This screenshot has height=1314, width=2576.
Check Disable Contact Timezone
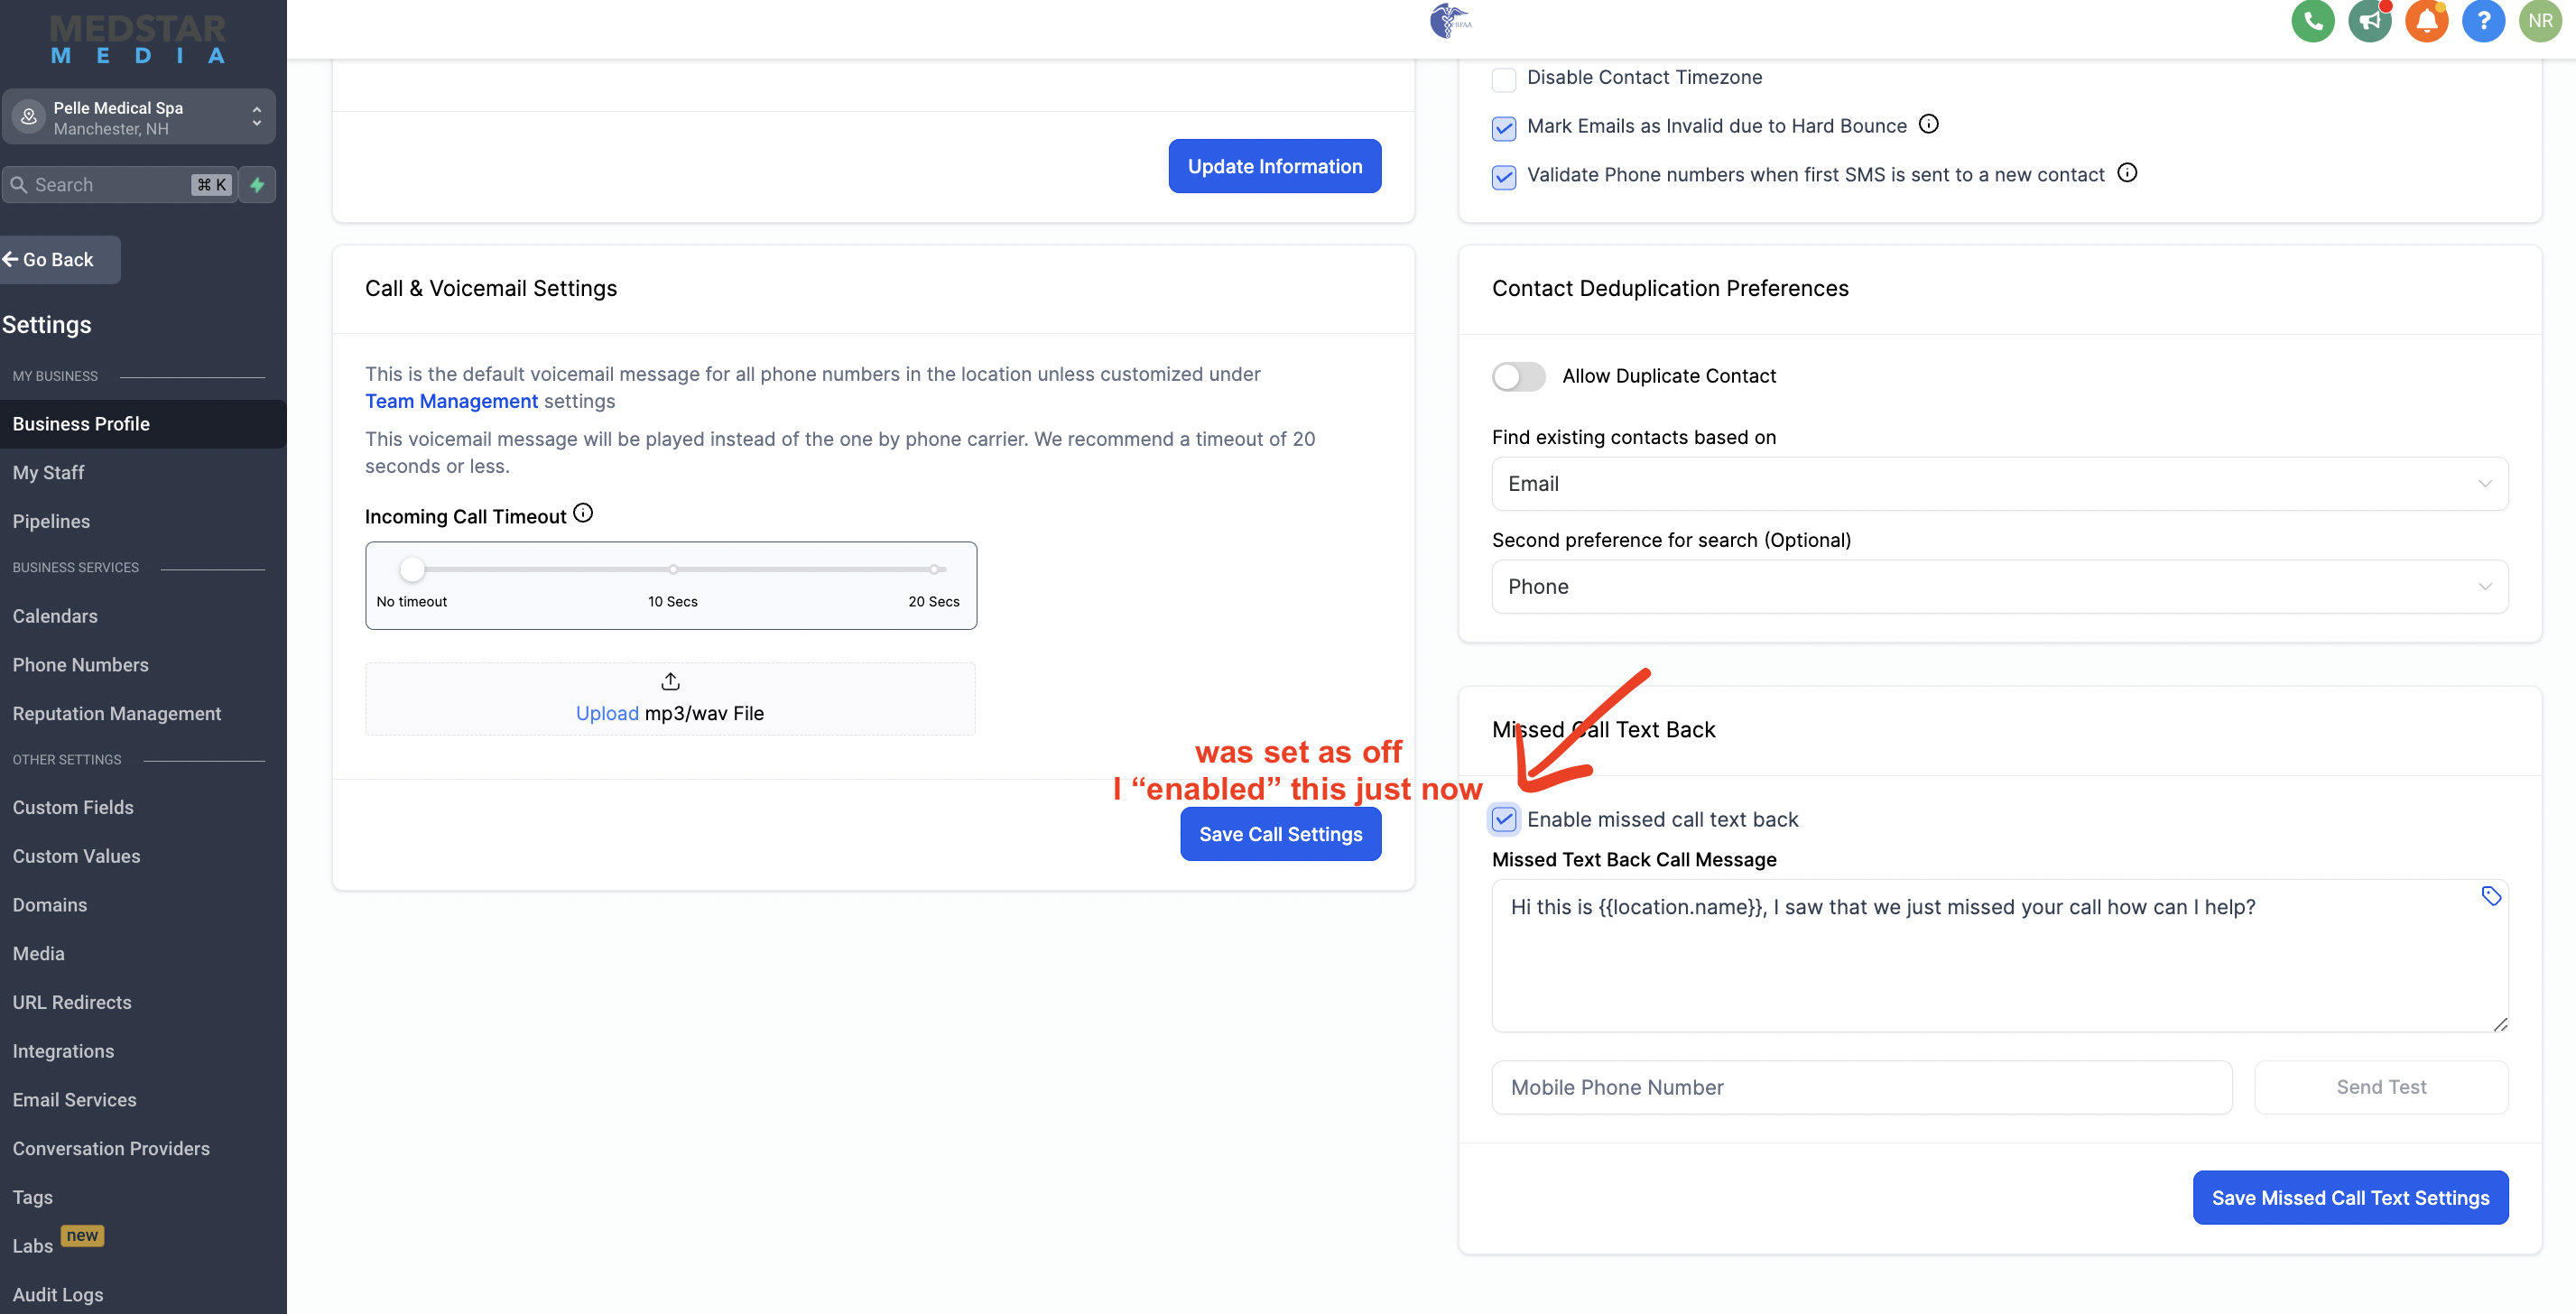click(1504, 79)
